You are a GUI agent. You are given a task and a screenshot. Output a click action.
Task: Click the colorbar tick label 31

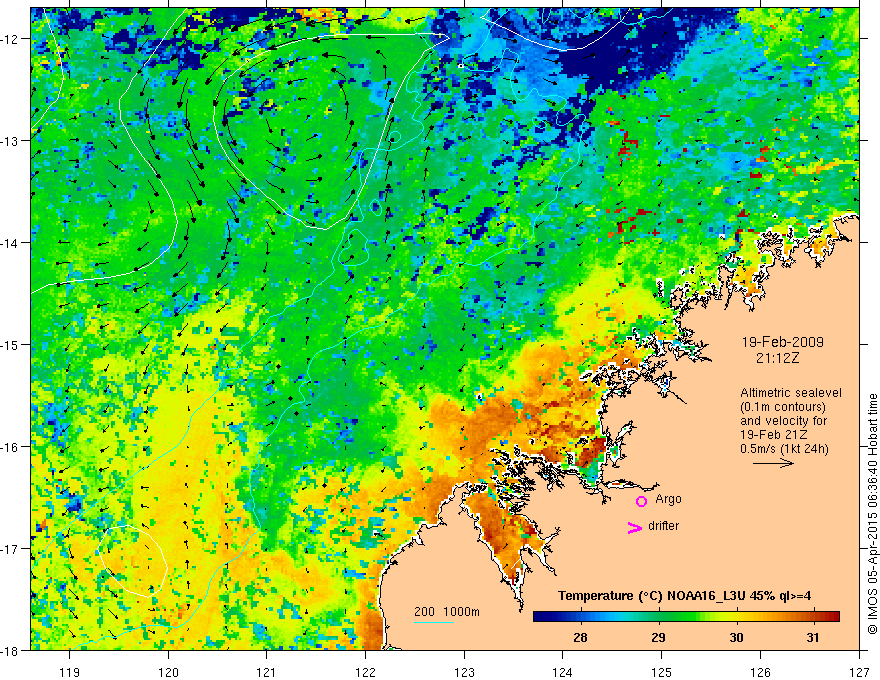click(813, 637)
